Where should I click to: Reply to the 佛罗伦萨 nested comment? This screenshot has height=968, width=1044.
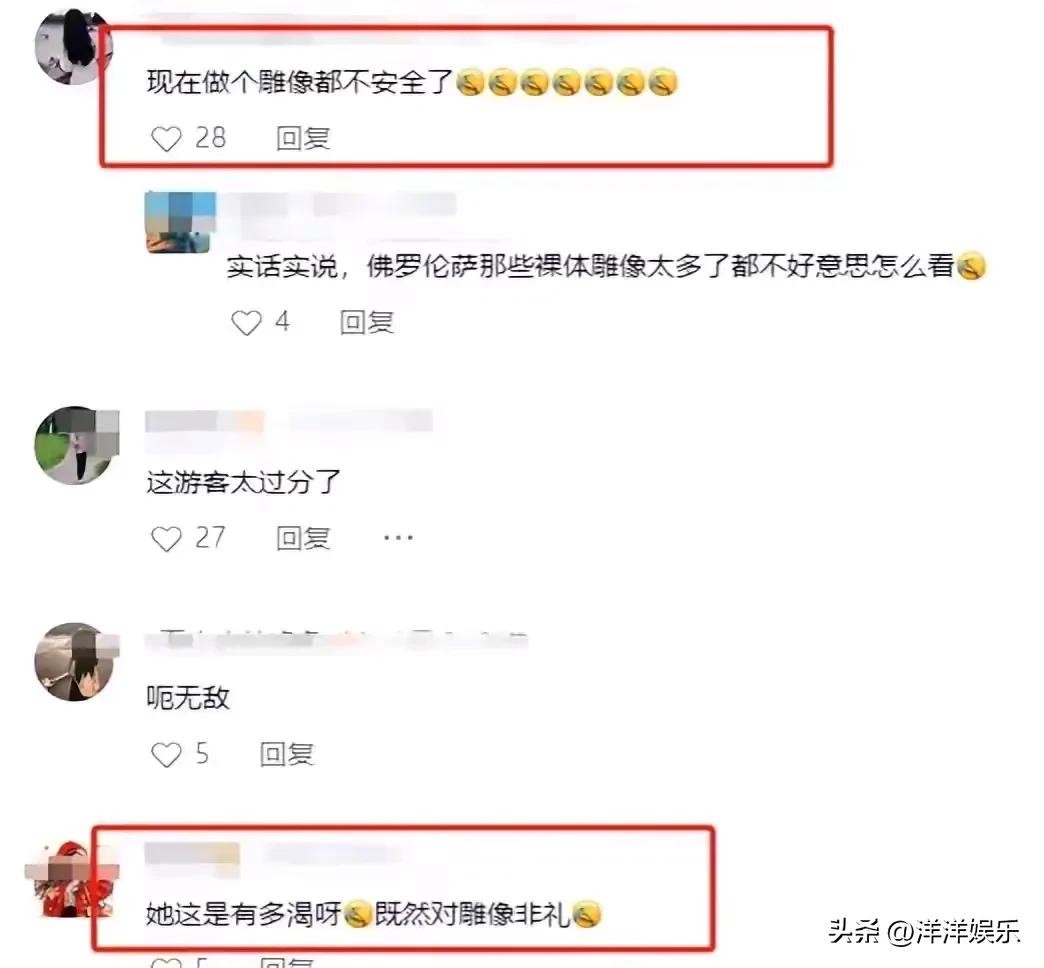(x=367, y=323)
